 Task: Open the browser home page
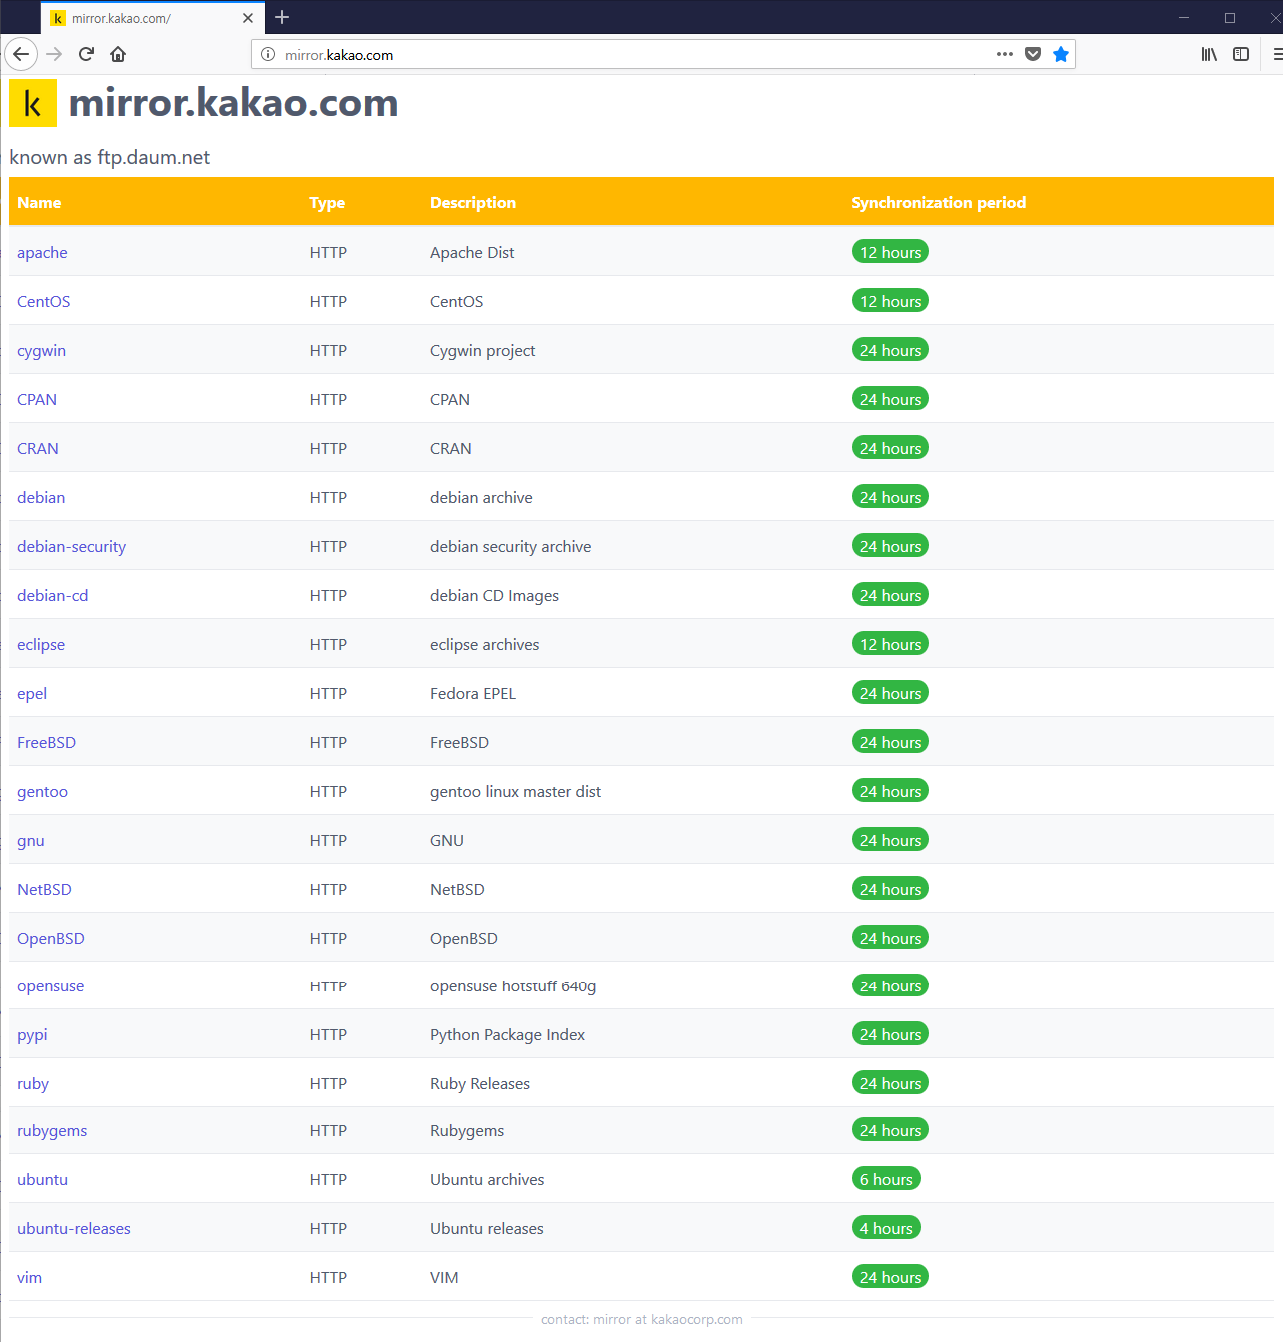pyautogui.click(x=118, y=54)
